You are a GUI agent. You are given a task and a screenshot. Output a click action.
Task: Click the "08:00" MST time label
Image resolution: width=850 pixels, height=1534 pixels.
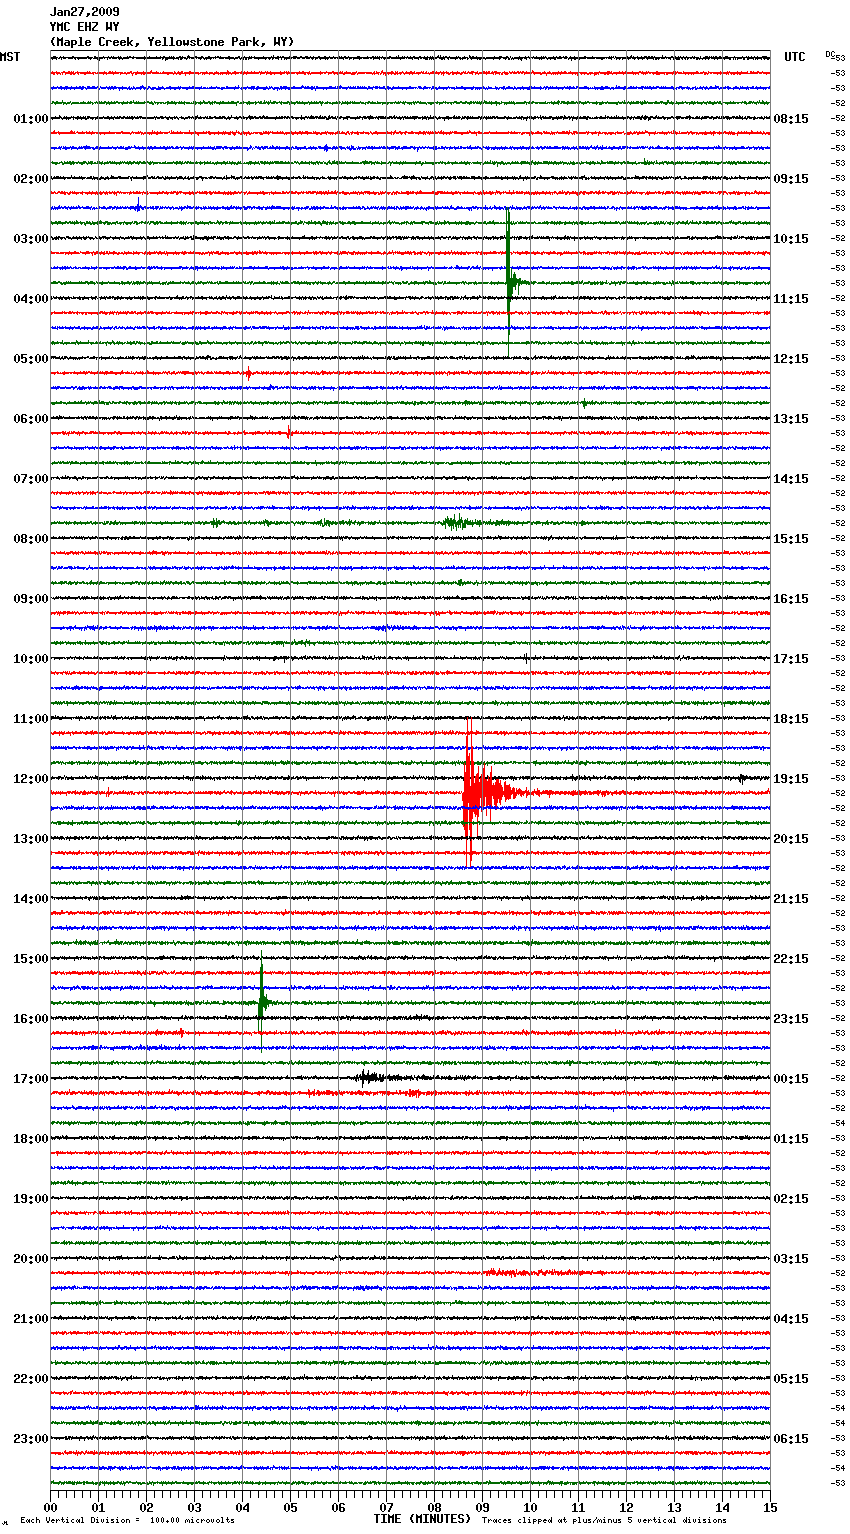coord(31,539)
